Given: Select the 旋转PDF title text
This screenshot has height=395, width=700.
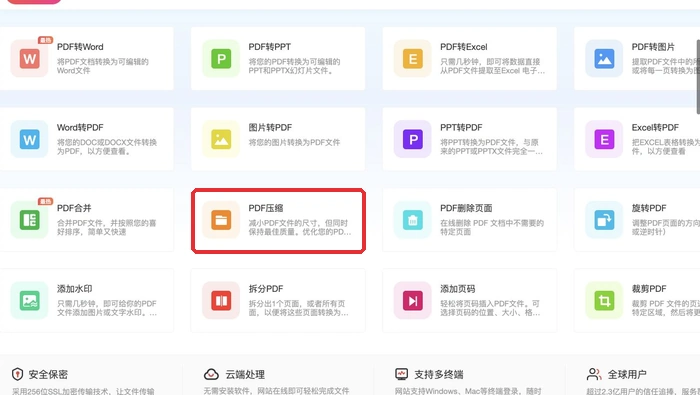Looking at the screenshot, I should 649,208.
